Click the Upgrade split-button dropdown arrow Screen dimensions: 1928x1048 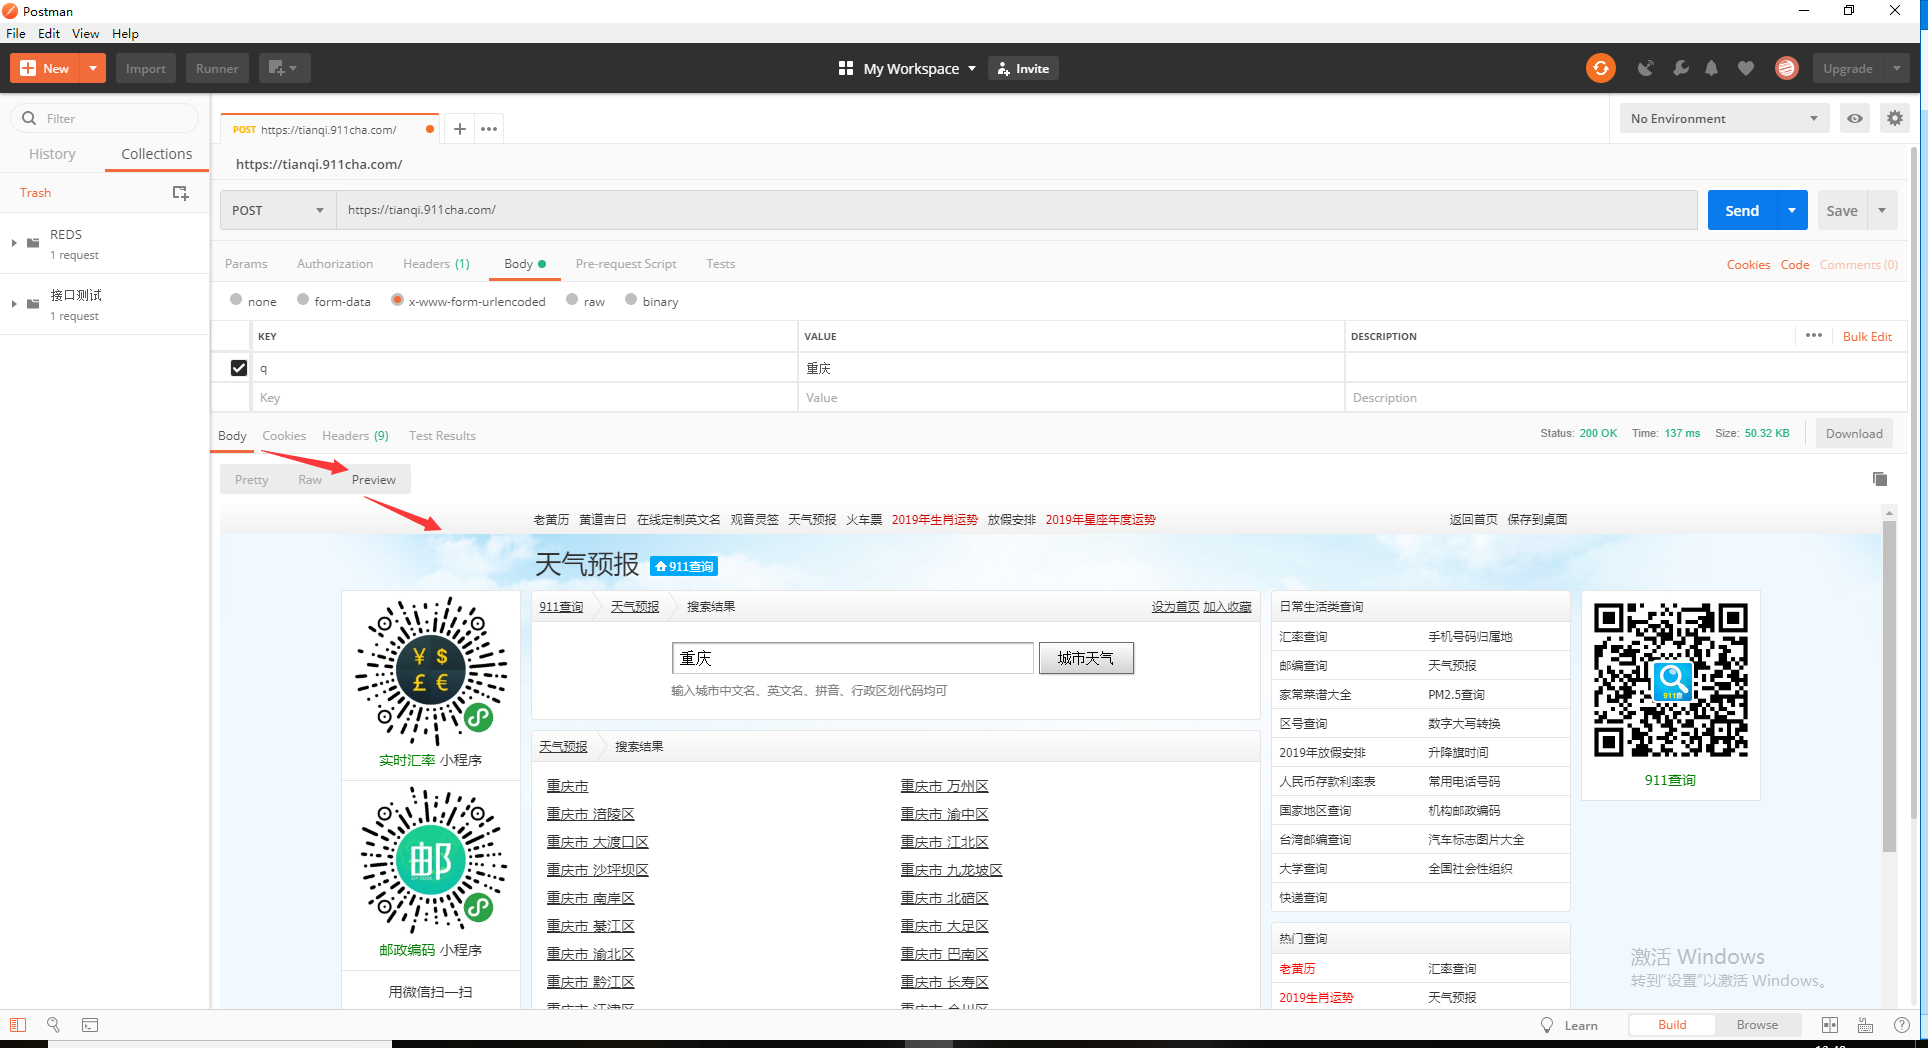coord(1895,68)
